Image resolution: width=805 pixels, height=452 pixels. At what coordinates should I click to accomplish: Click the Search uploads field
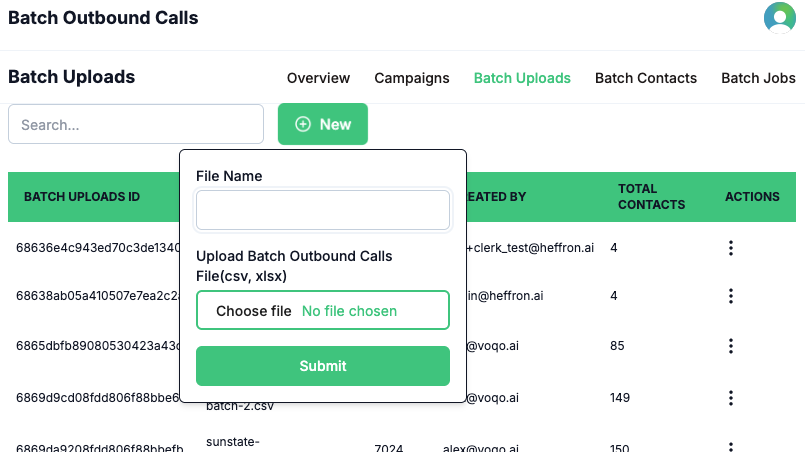click(x=136, y=125)
